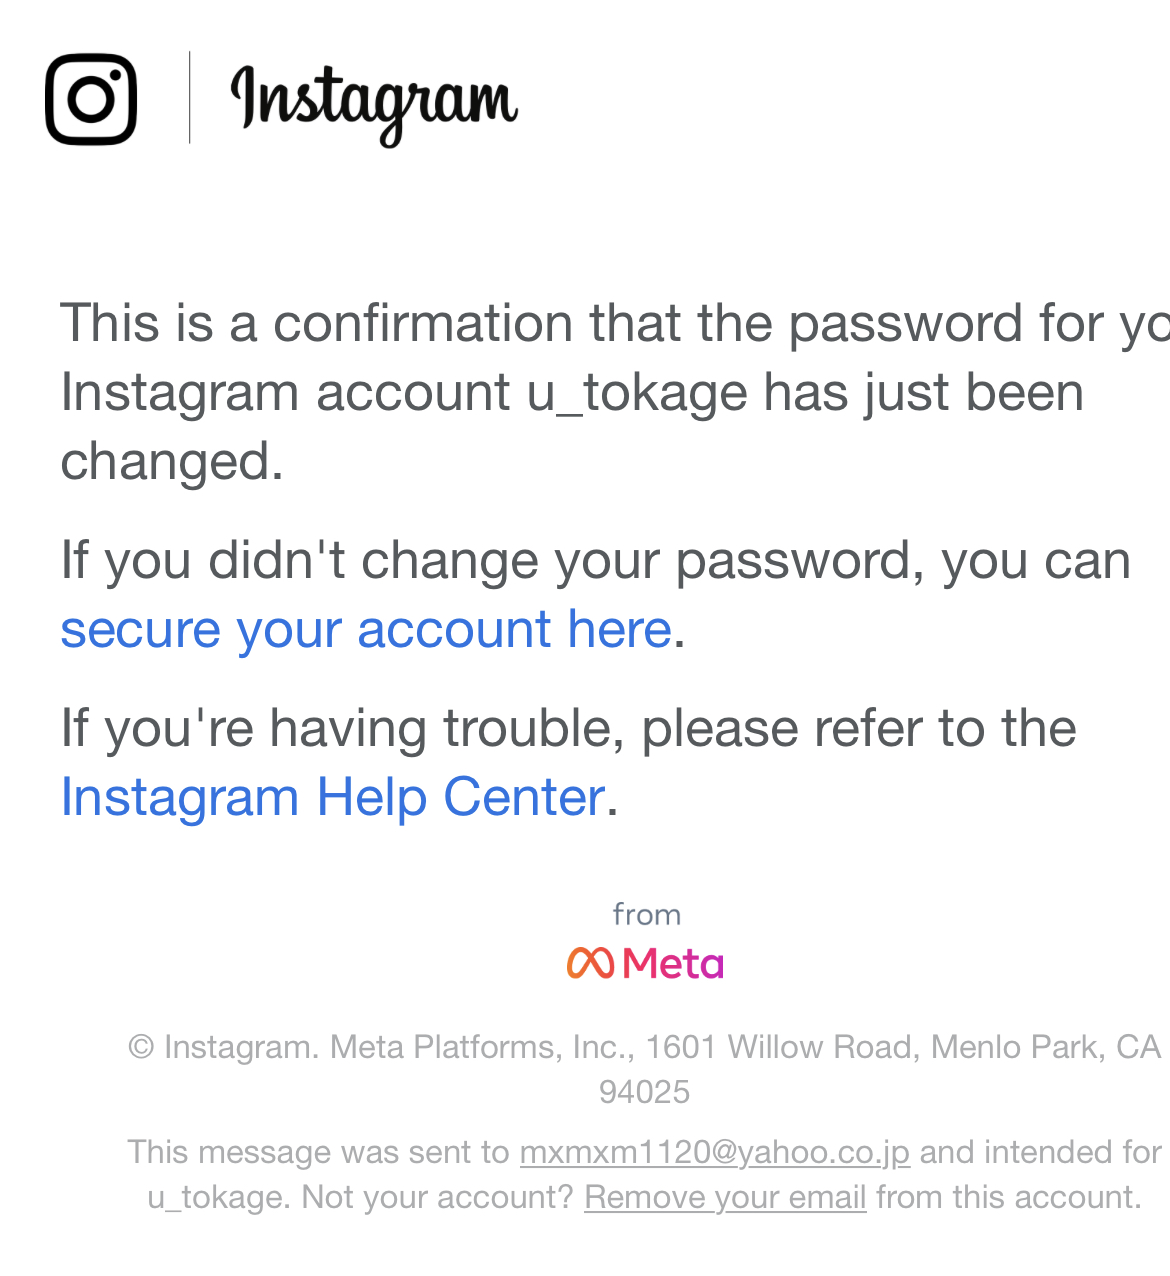The width and height of the screenshot is (1170, 1276).
Task: Click 'This message was sent to' text
Action: [x=318, y=1152]
